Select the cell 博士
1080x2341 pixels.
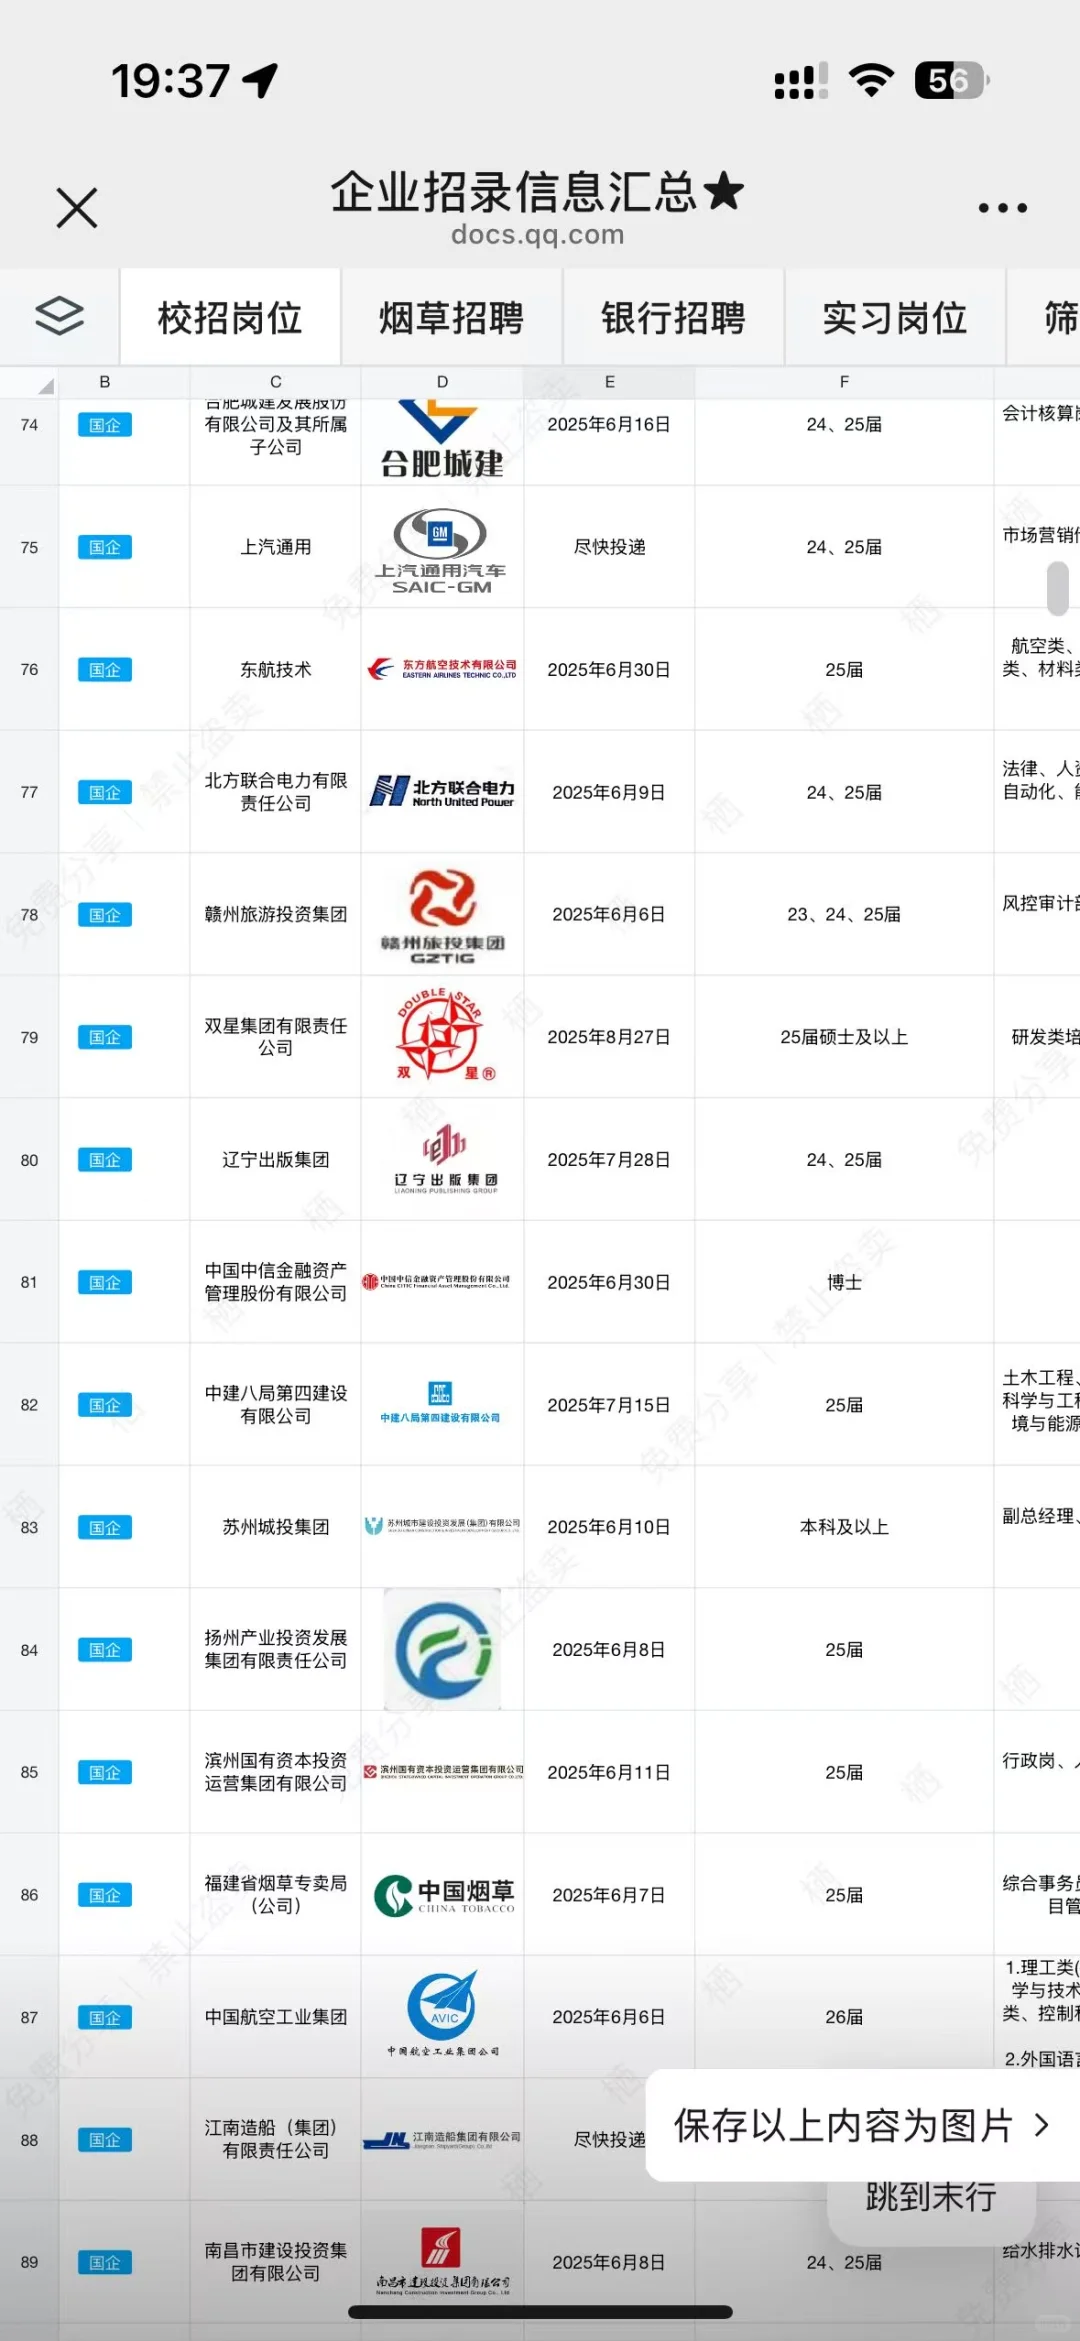tap(844, 1282)
